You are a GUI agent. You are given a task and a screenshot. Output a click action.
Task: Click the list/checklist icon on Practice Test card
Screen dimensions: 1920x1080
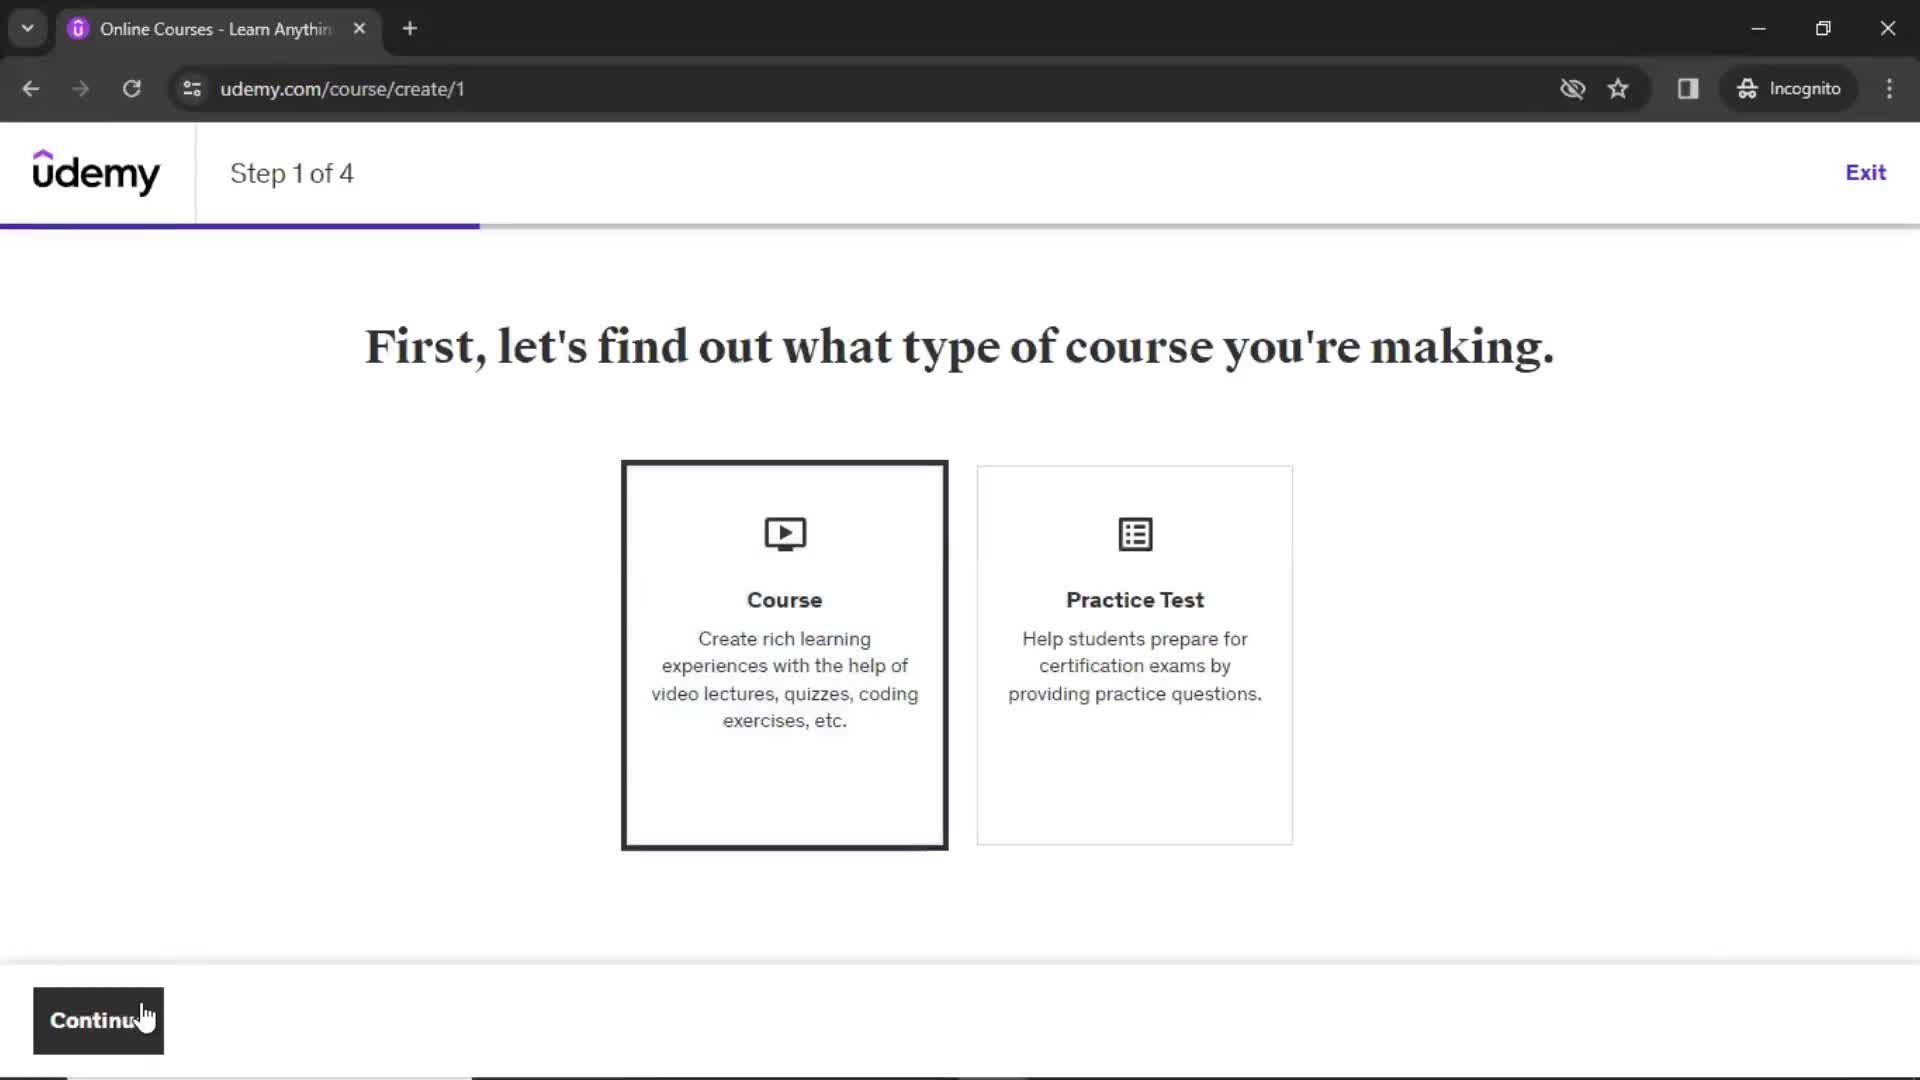click(x=1134, y=534)
